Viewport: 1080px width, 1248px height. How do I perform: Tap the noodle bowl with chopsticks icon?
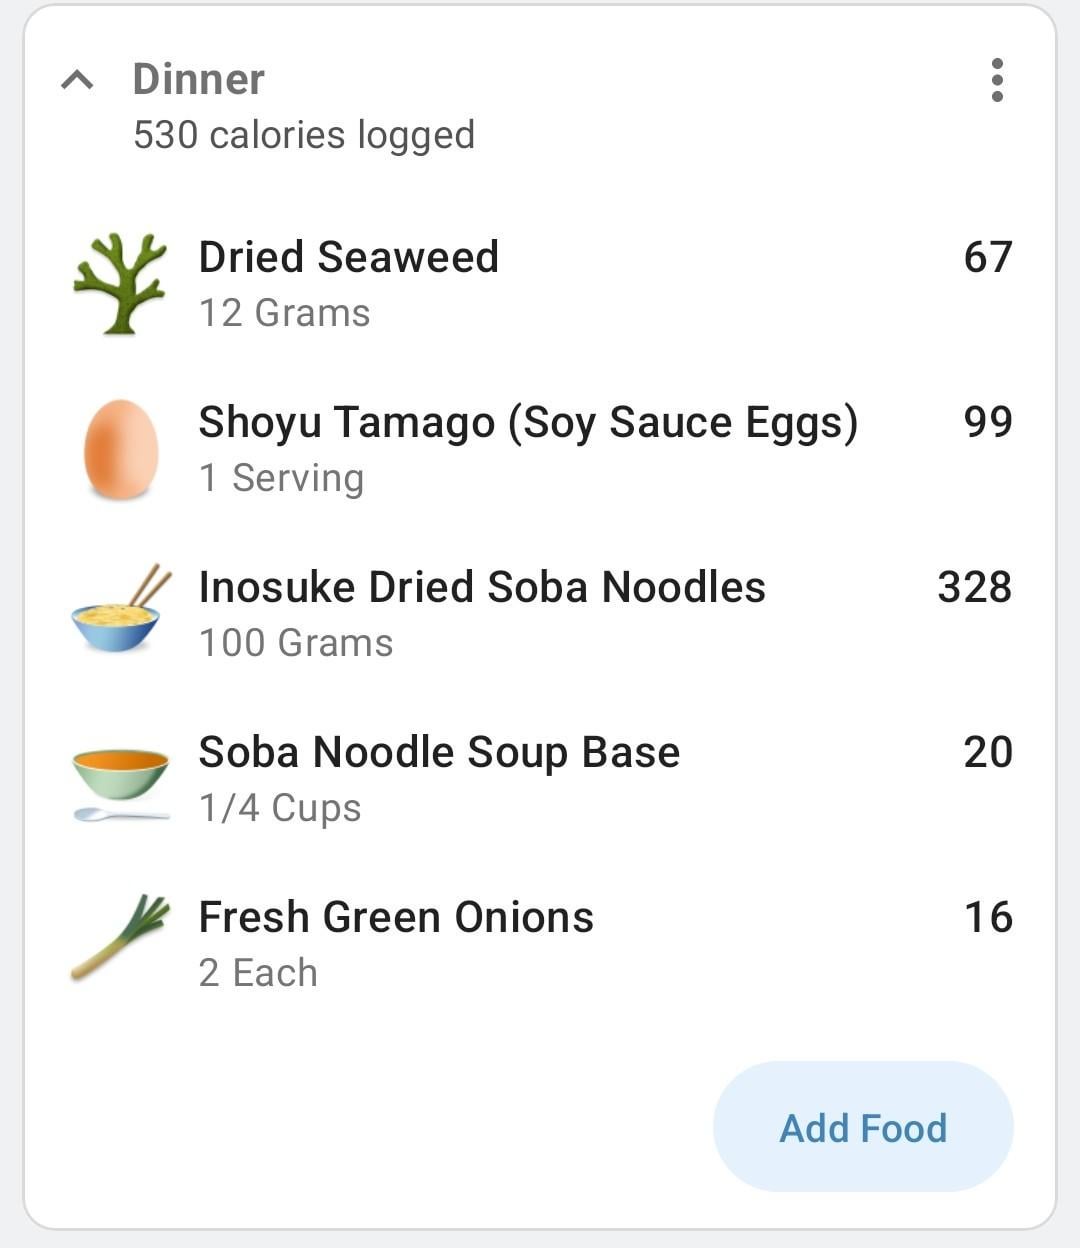tap(120, 608)
